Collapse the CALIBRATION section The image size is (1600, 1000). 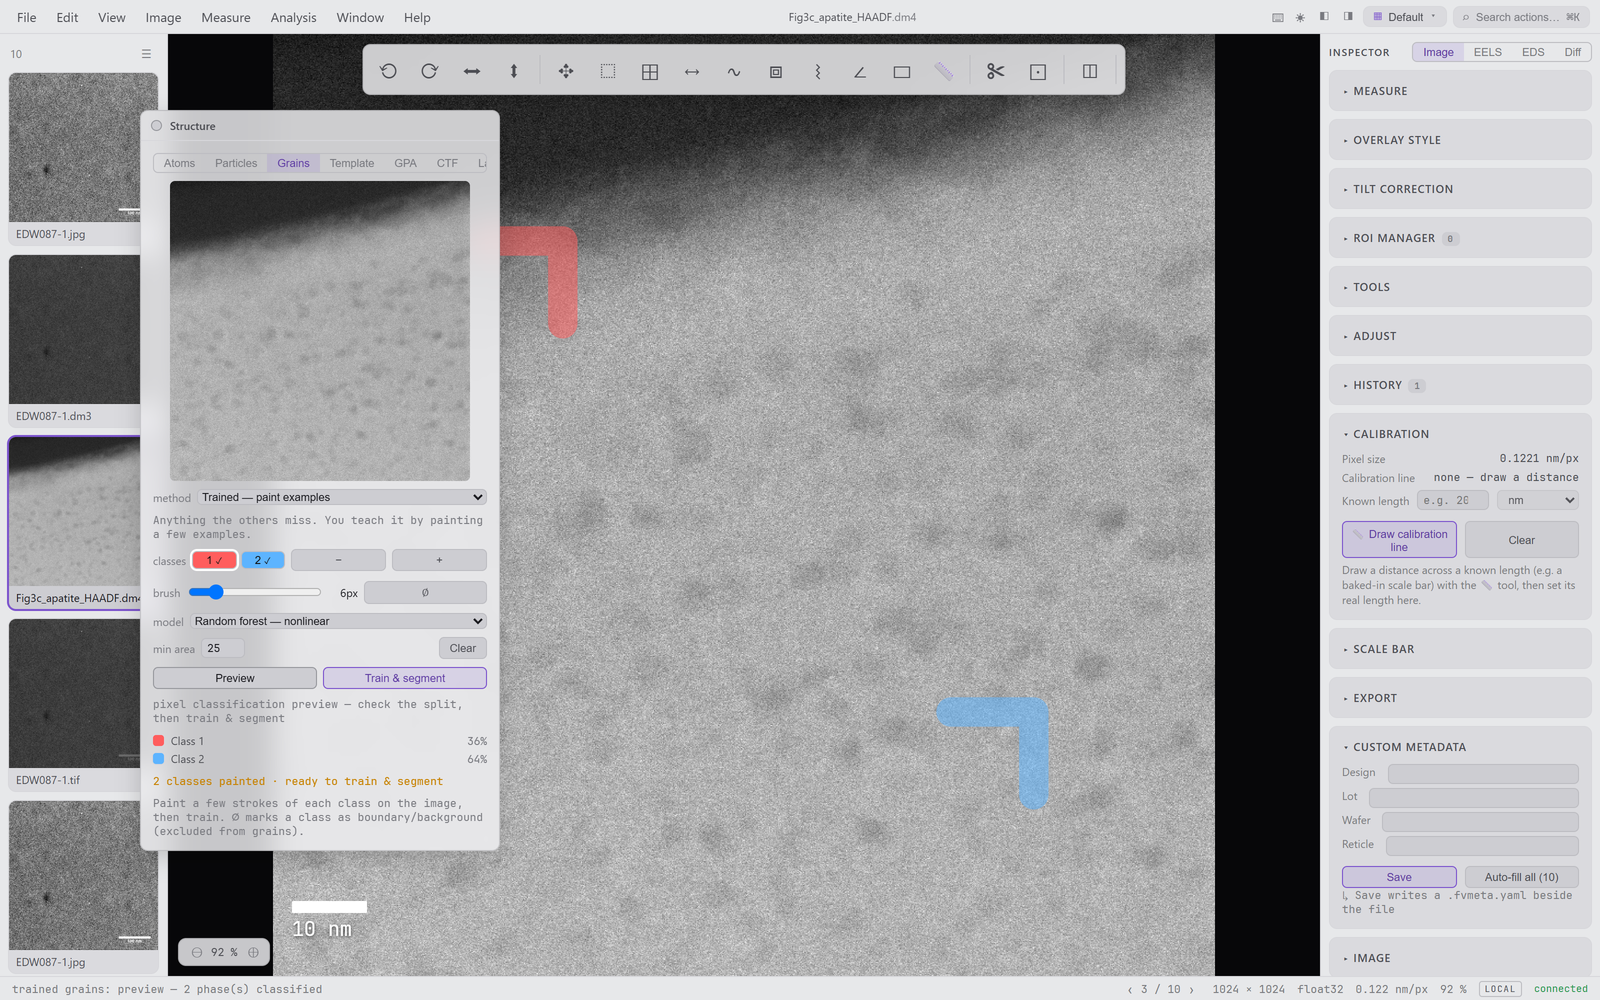coord(1460,434)
